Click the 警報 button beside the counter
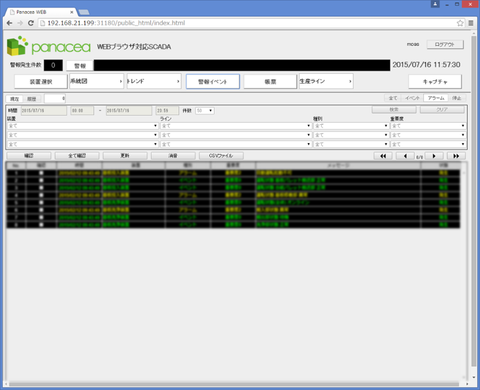Image resolution: width=480 pixels, height=390 pixels. (x=80, y=66)
